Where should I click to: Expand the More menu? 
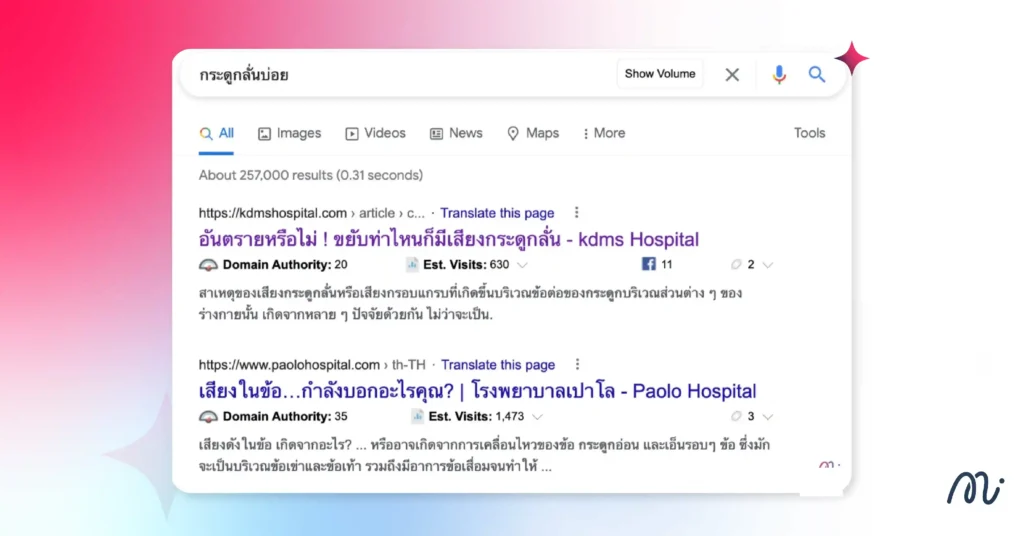coord(603,133)
